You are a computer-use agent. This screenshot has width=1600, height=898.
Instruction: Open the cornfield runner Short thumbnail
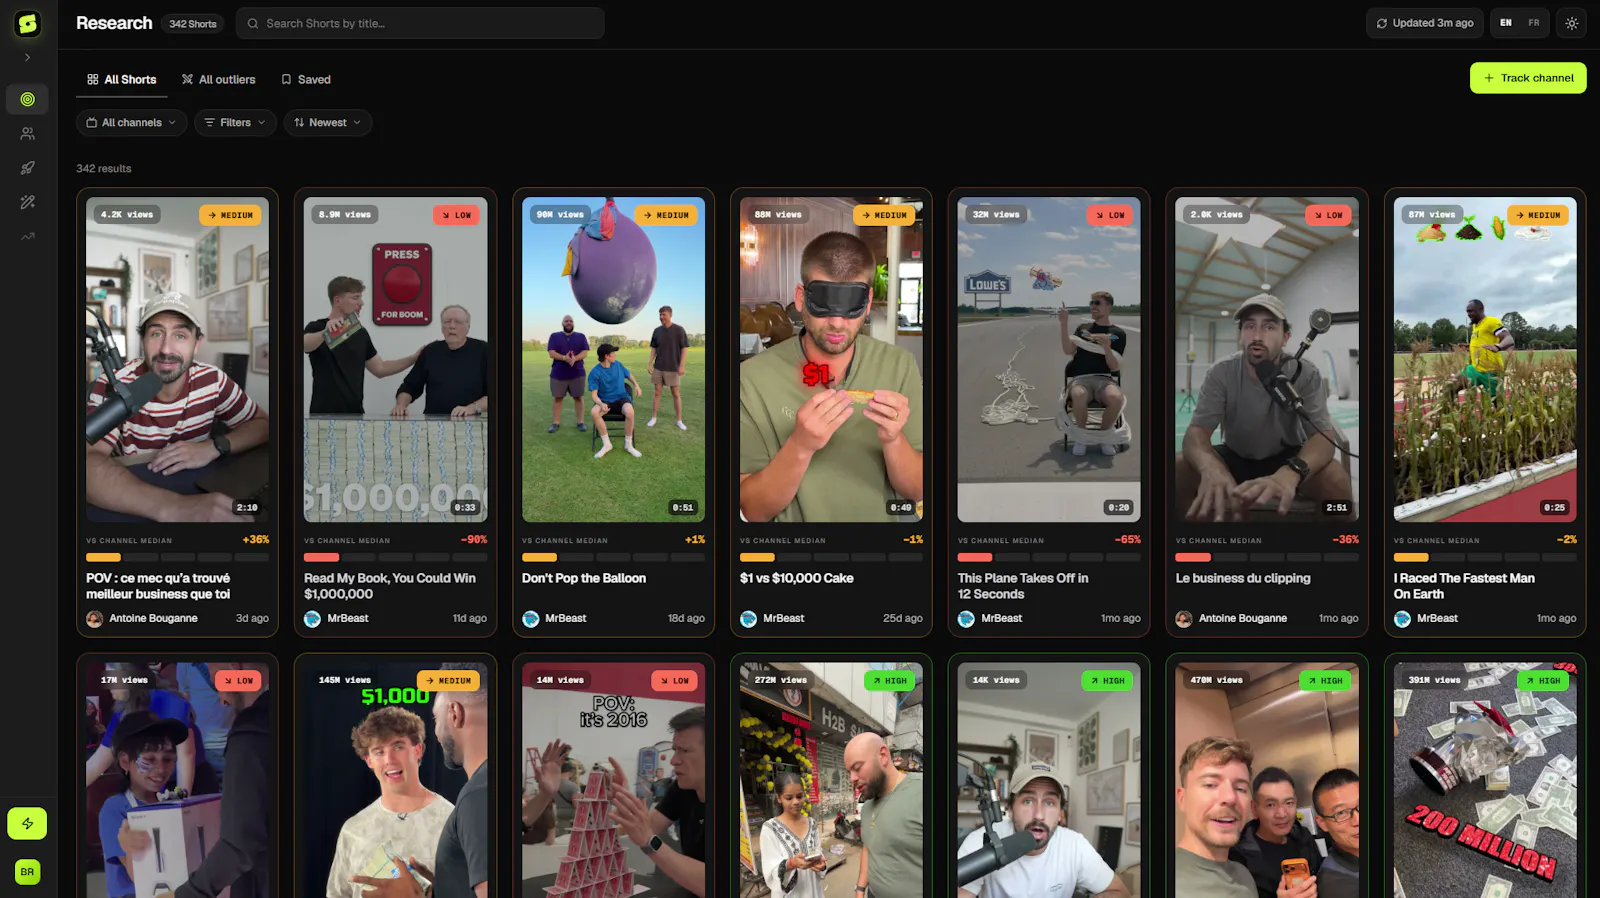coord(1485,360)
